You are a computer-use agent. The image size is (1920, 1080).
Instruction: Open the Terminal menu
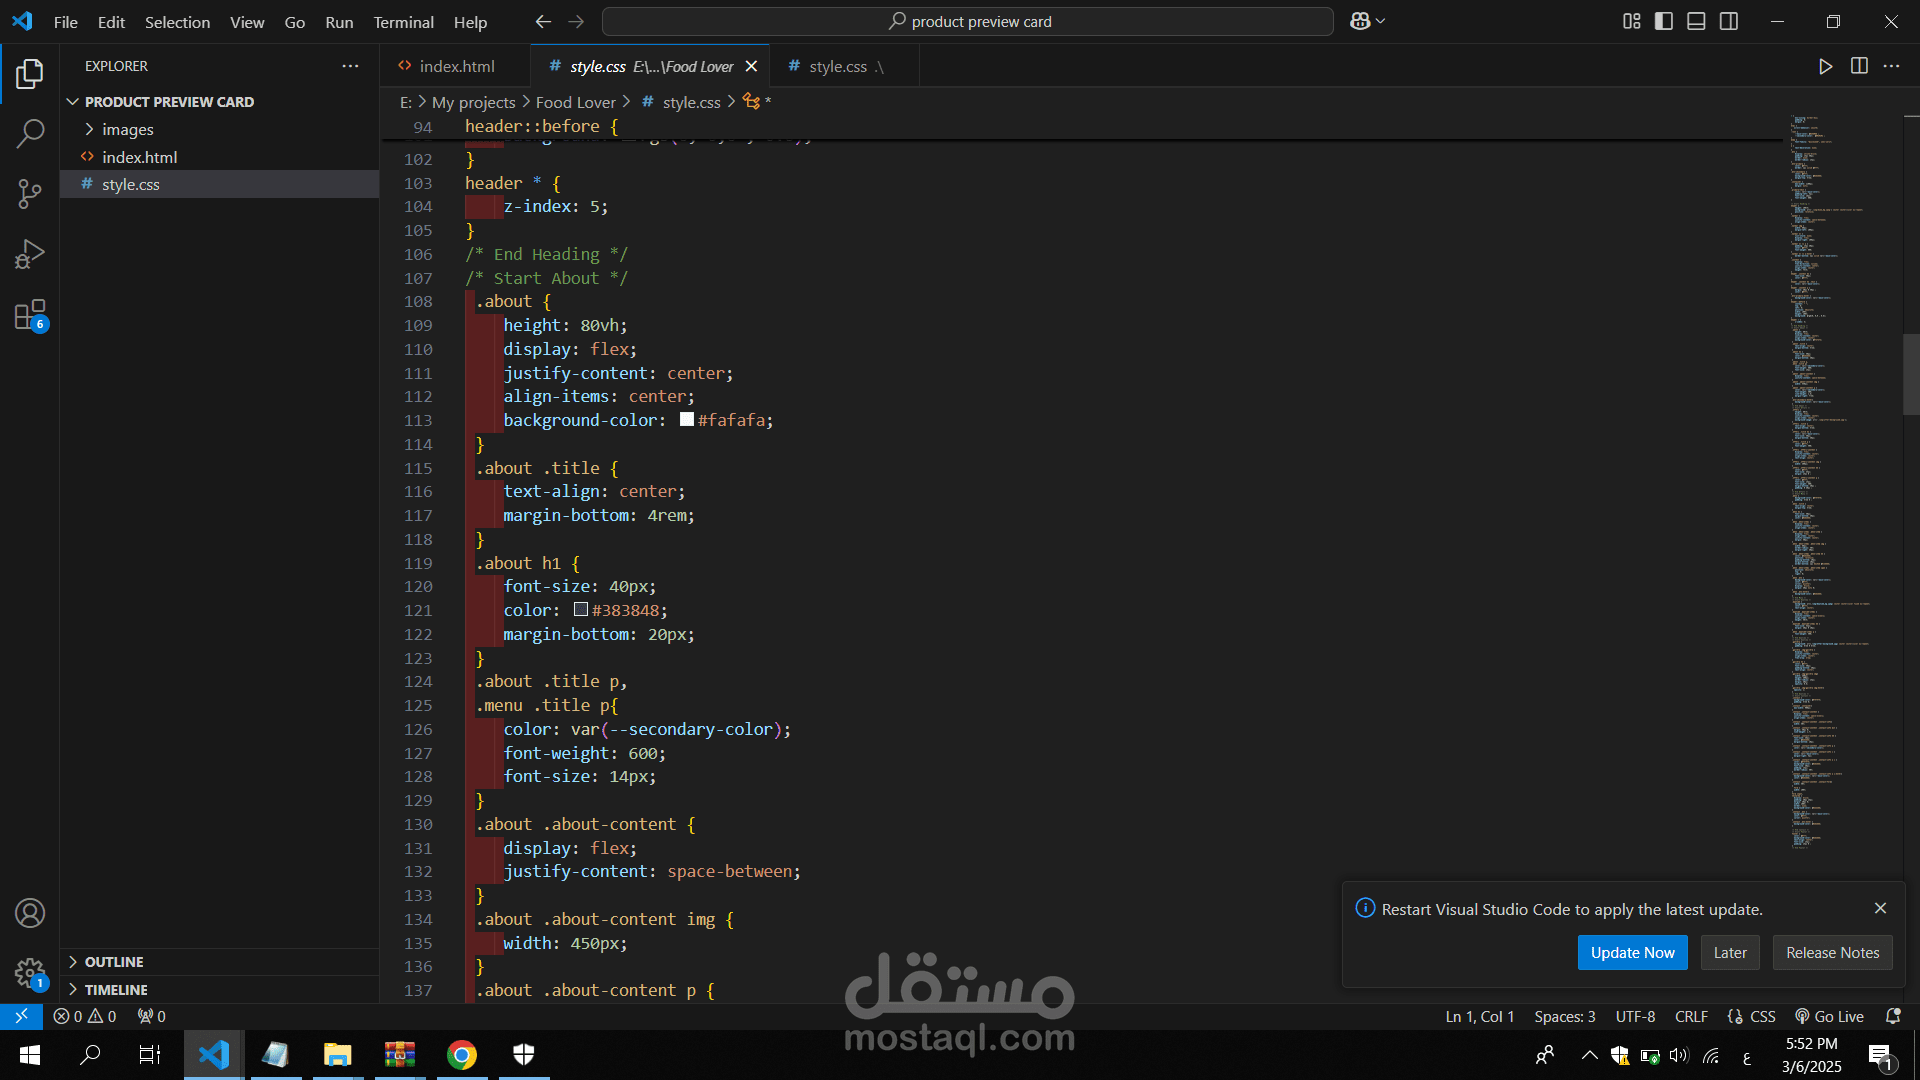tap(403, 22)
